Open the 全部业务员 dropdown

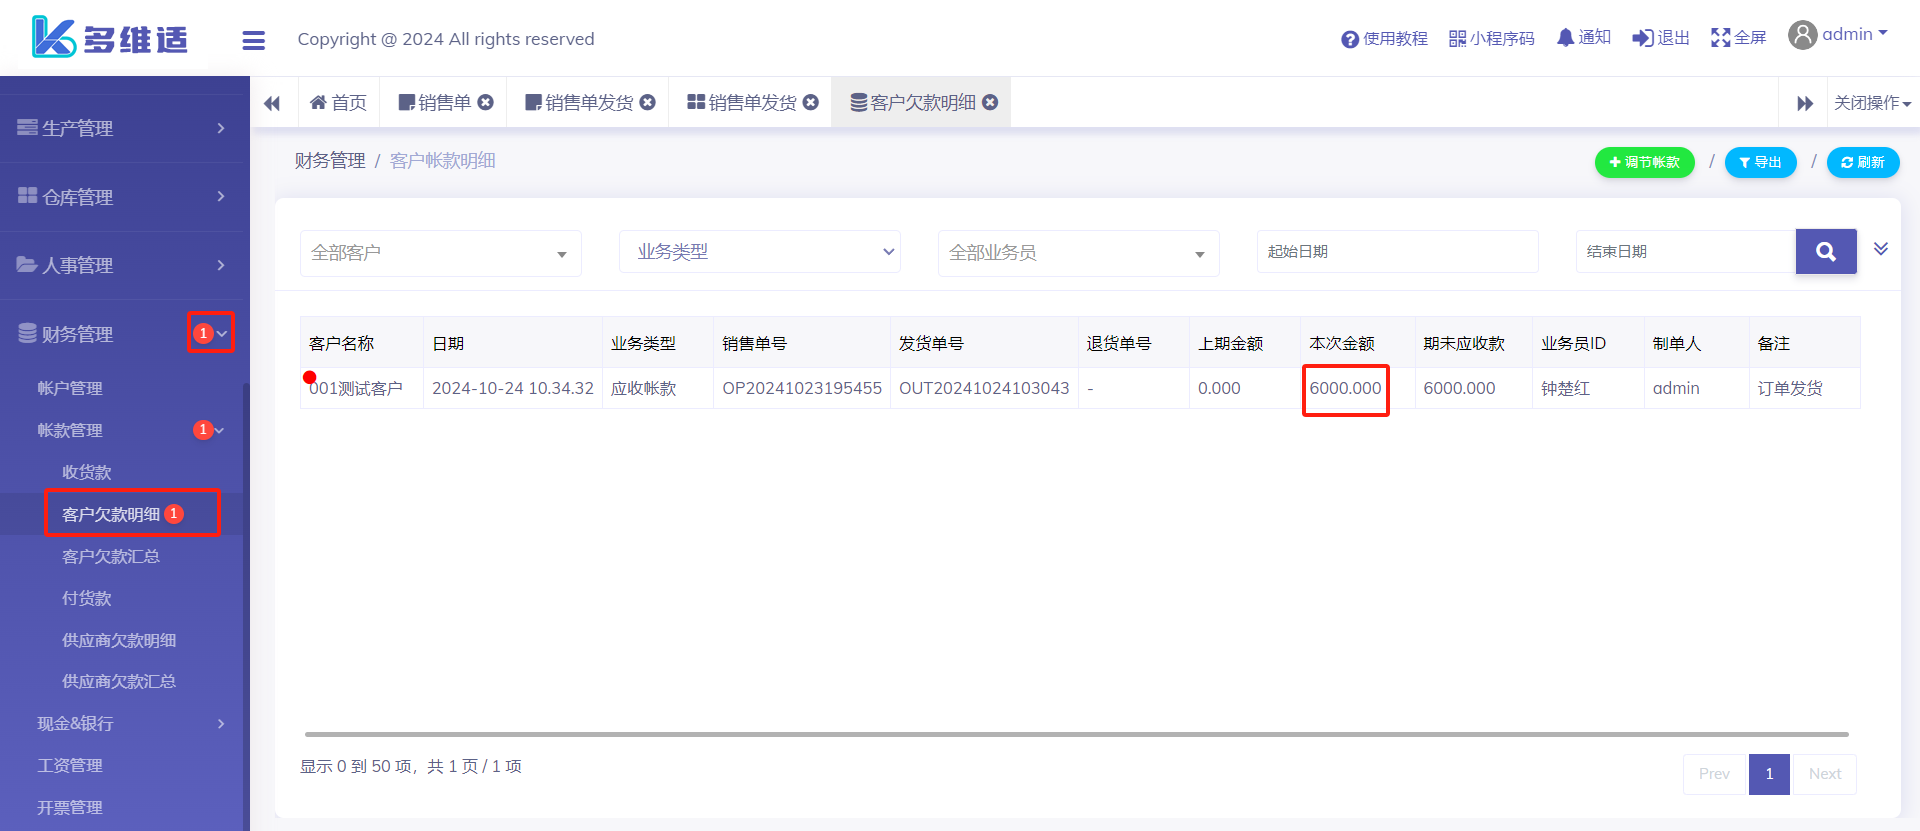[1077, 253]
